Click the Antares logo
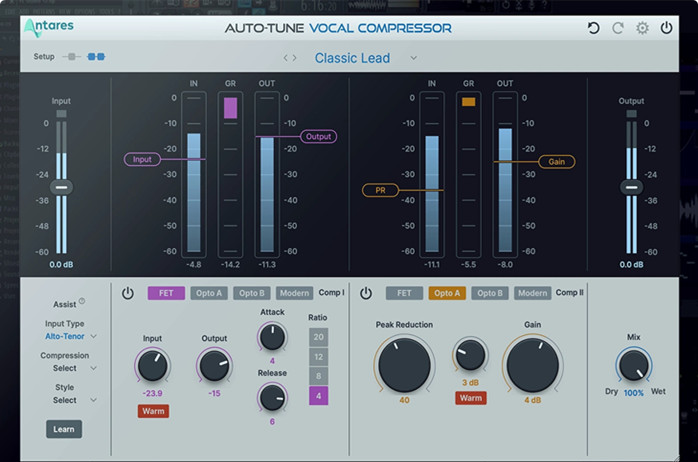The image size is (698, 462). 49,28
